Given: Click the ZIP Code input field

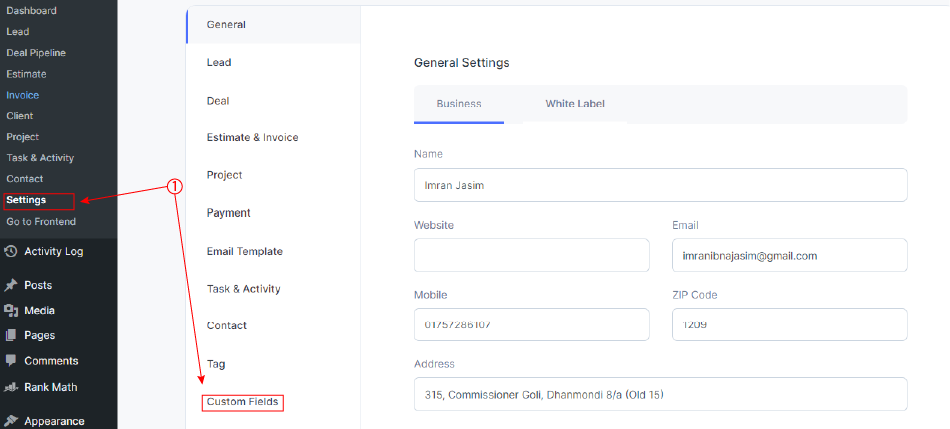Looking at the screenshot, I should click(x=790, y=325).
